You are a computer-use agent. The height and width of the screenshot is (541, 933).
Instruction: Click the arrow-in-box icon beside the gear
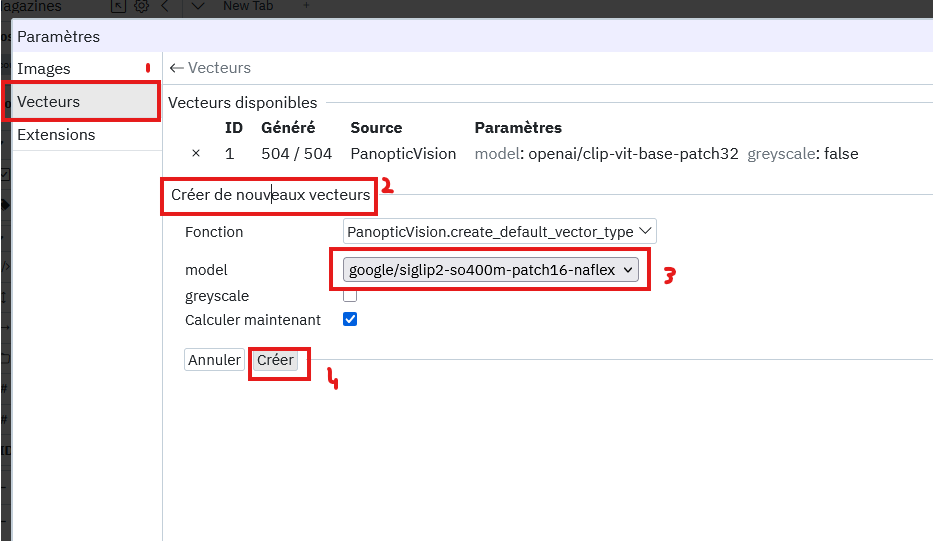[x=119, y=6]
